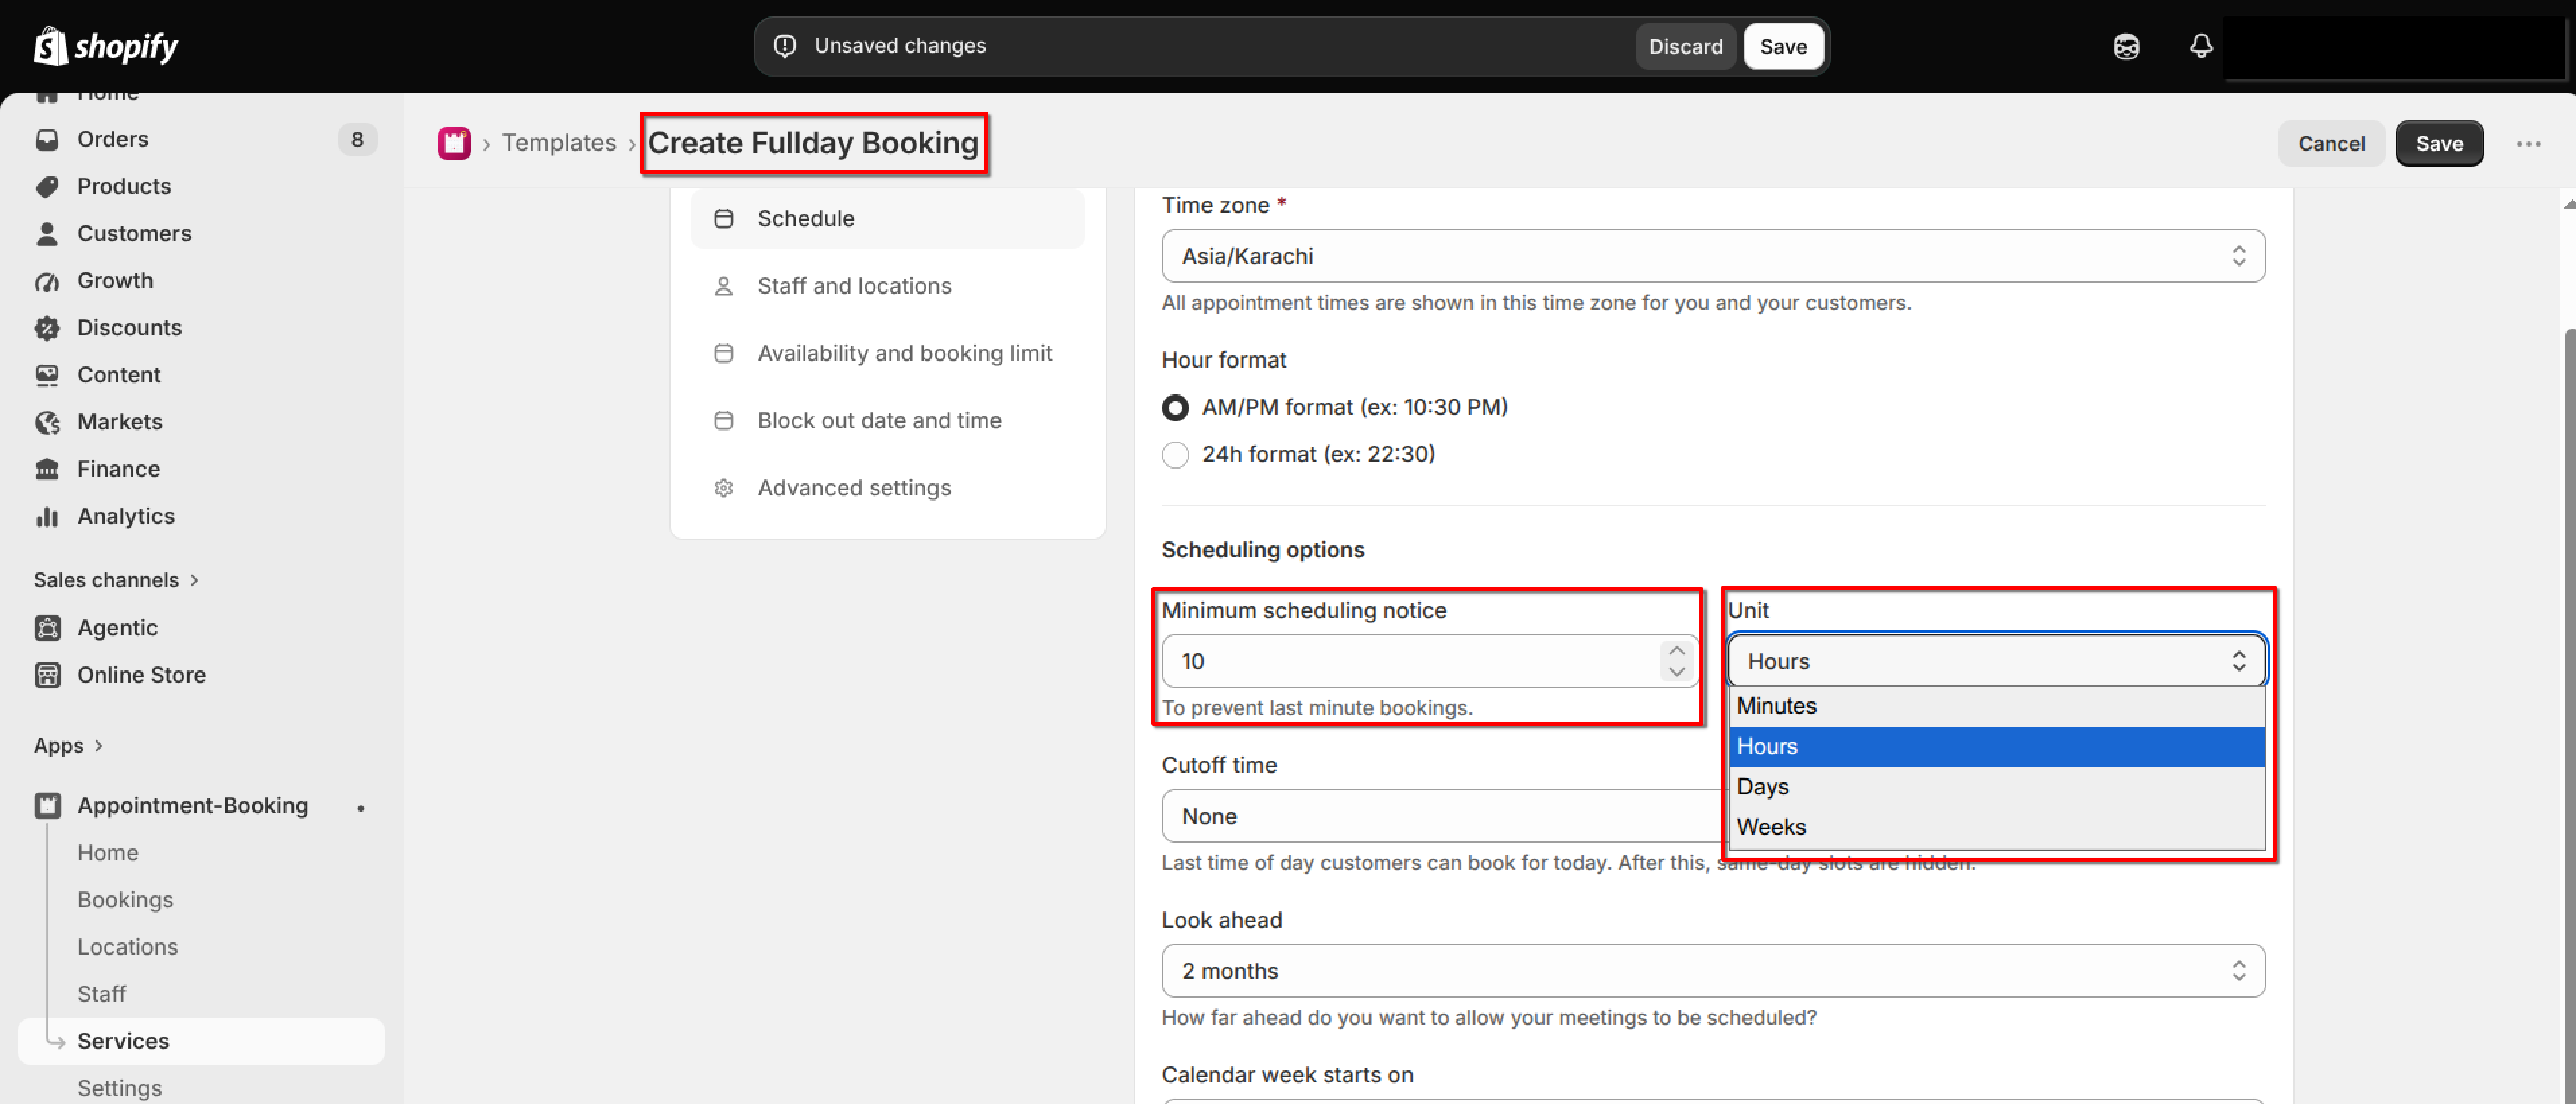Click Save in the top unsaved changes bar
The height and width of the screenshot is (1104, 2576).
click(1783, 46)
